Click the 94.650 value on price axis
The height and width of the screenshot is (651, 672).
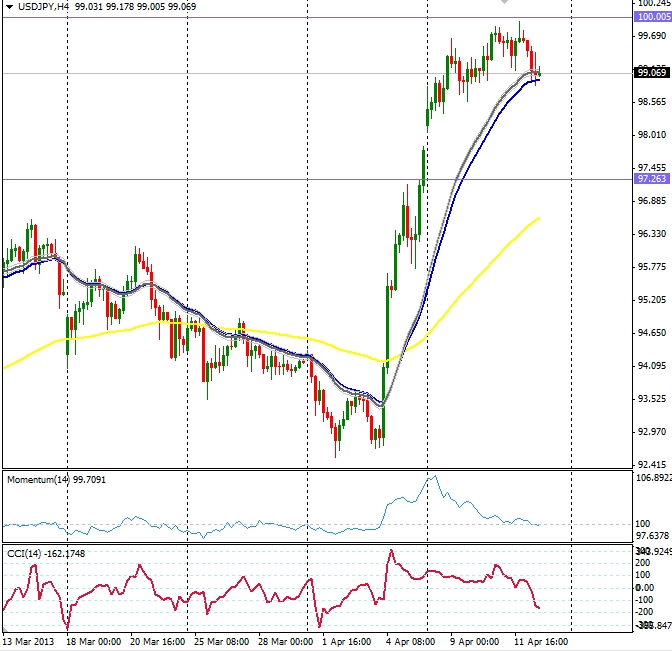(652, 333)
